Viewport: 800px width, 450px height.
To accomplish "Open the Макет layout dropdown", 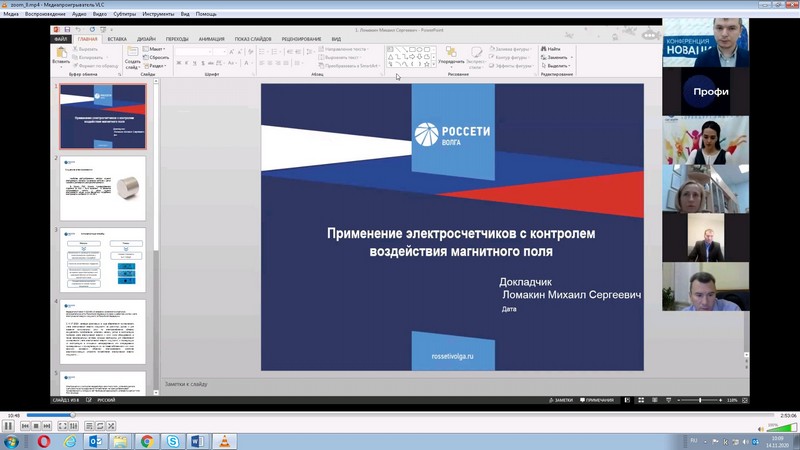I will click(x=154, y=49).
